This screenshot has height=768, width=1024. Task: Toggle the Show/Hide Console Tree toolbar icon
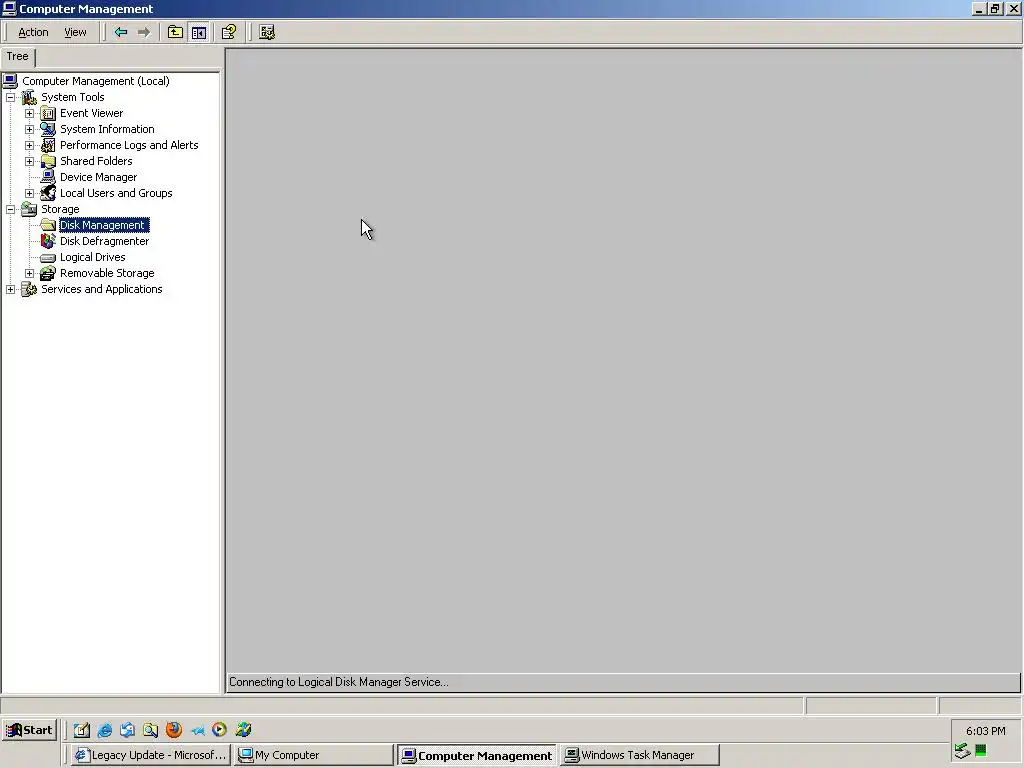(199, 32)
